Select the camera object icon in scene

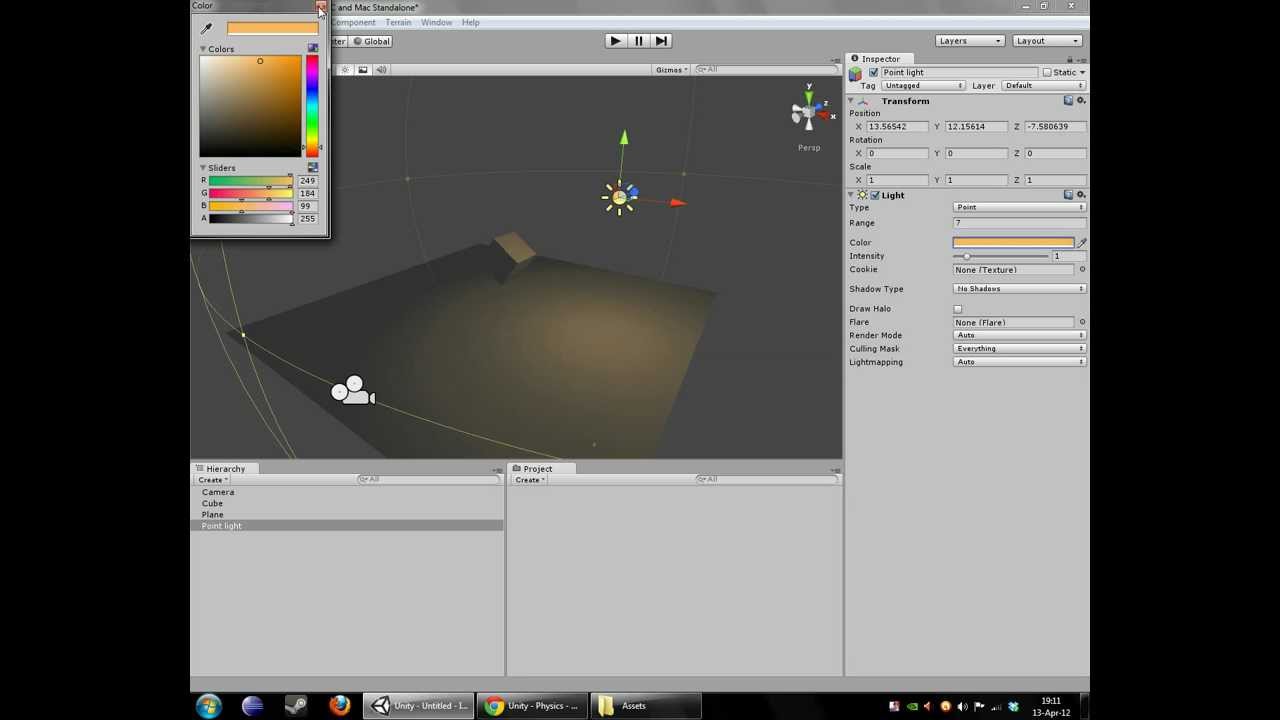[352, 391]
